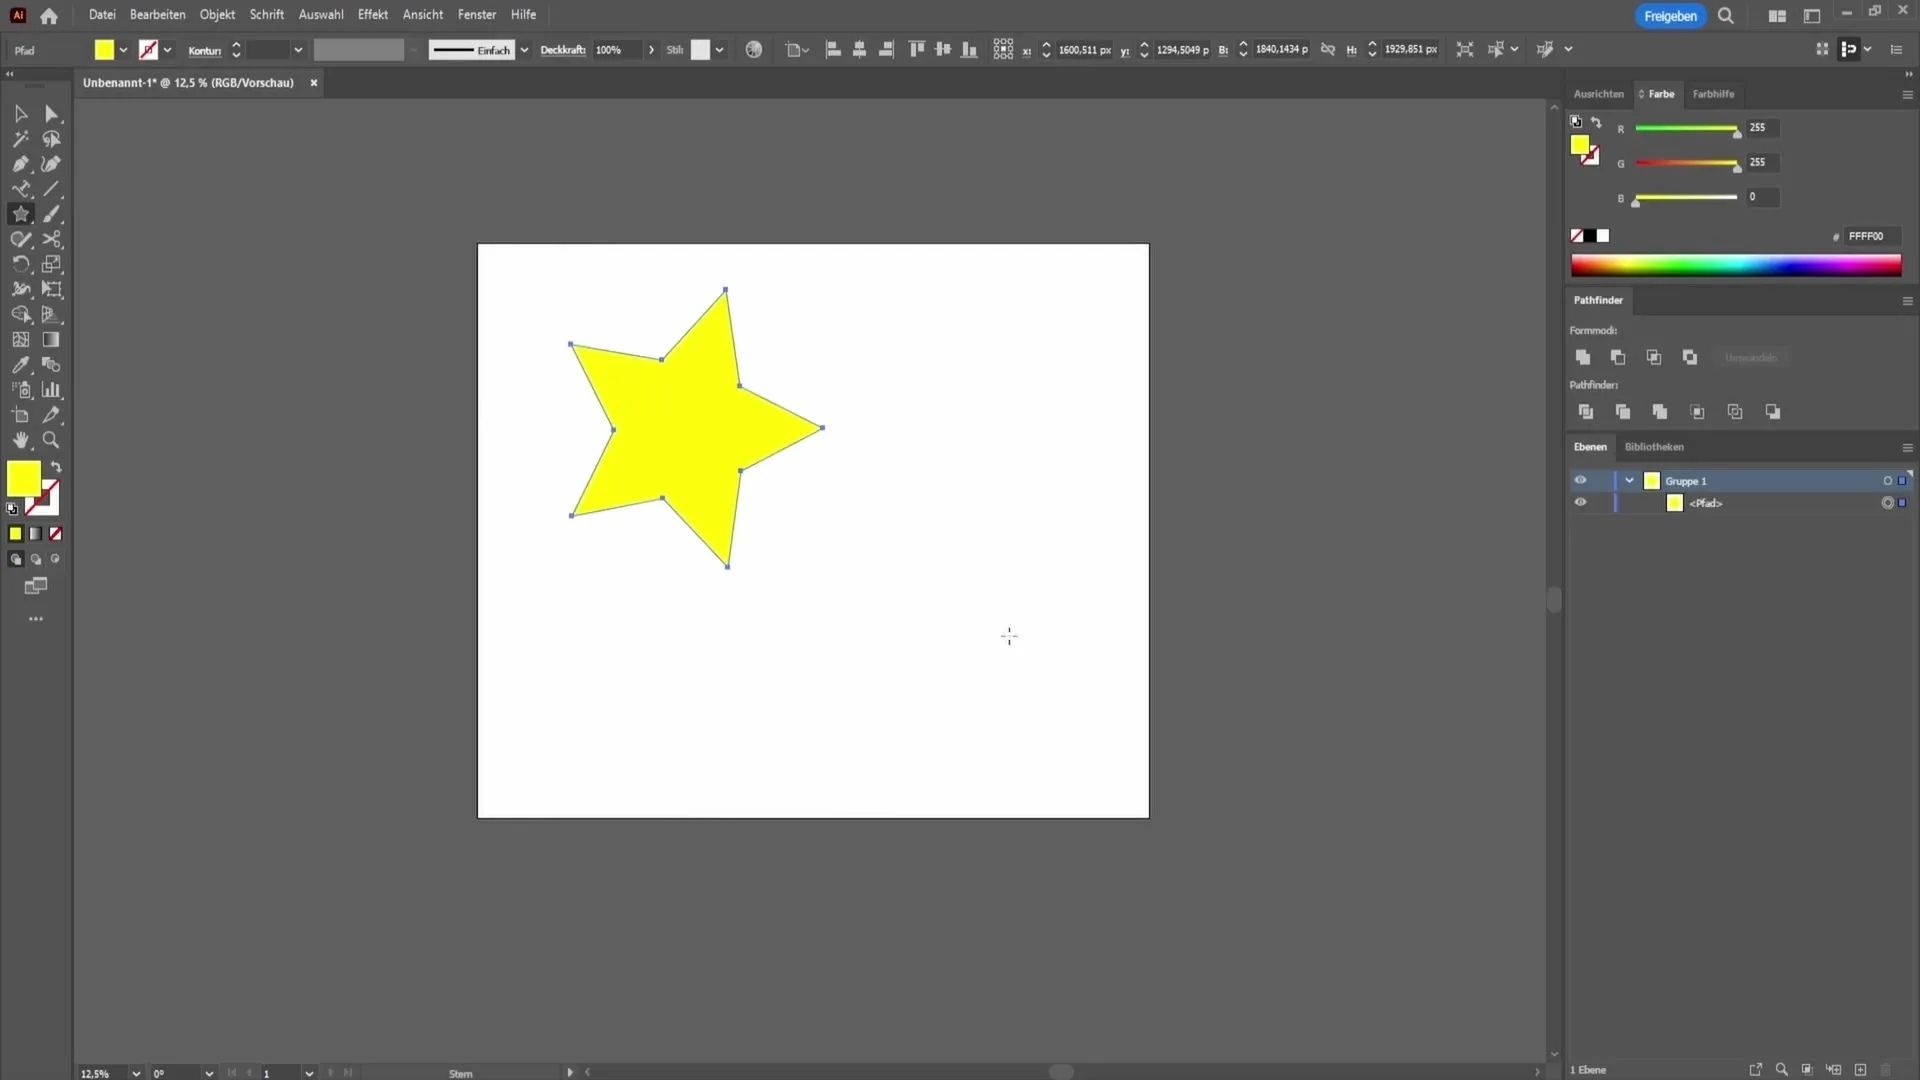The width and height of the screenshot is (1920, 1080).
Task: Select the Pen tool
Action: click(20, 164)
